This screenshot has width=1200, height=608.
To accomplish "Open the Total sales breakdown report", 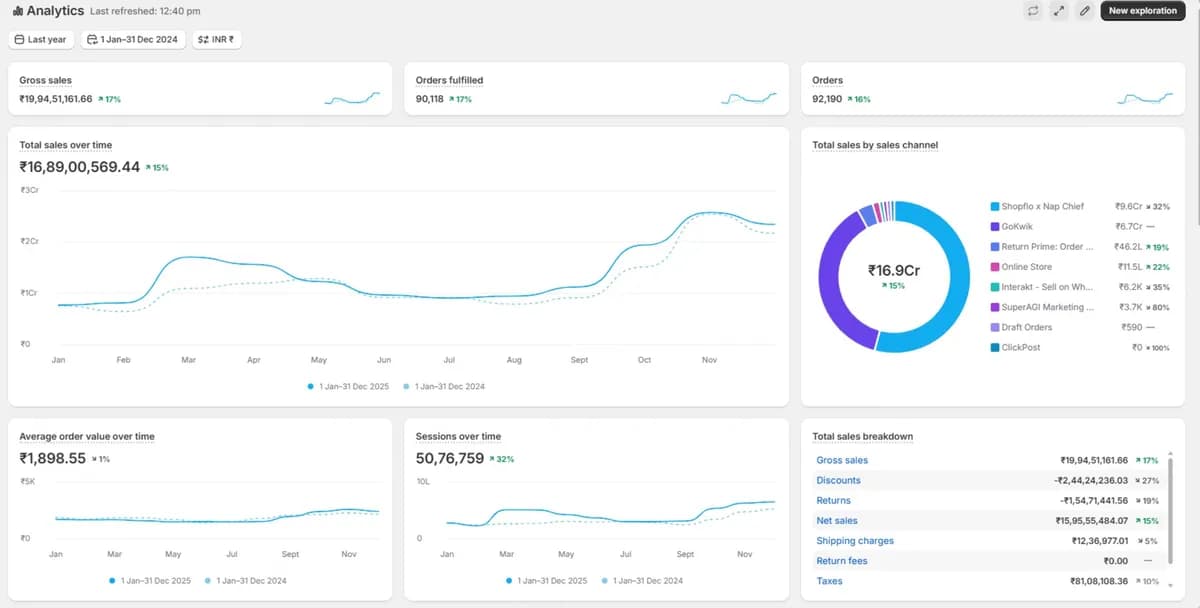I will tap(862, 436).
